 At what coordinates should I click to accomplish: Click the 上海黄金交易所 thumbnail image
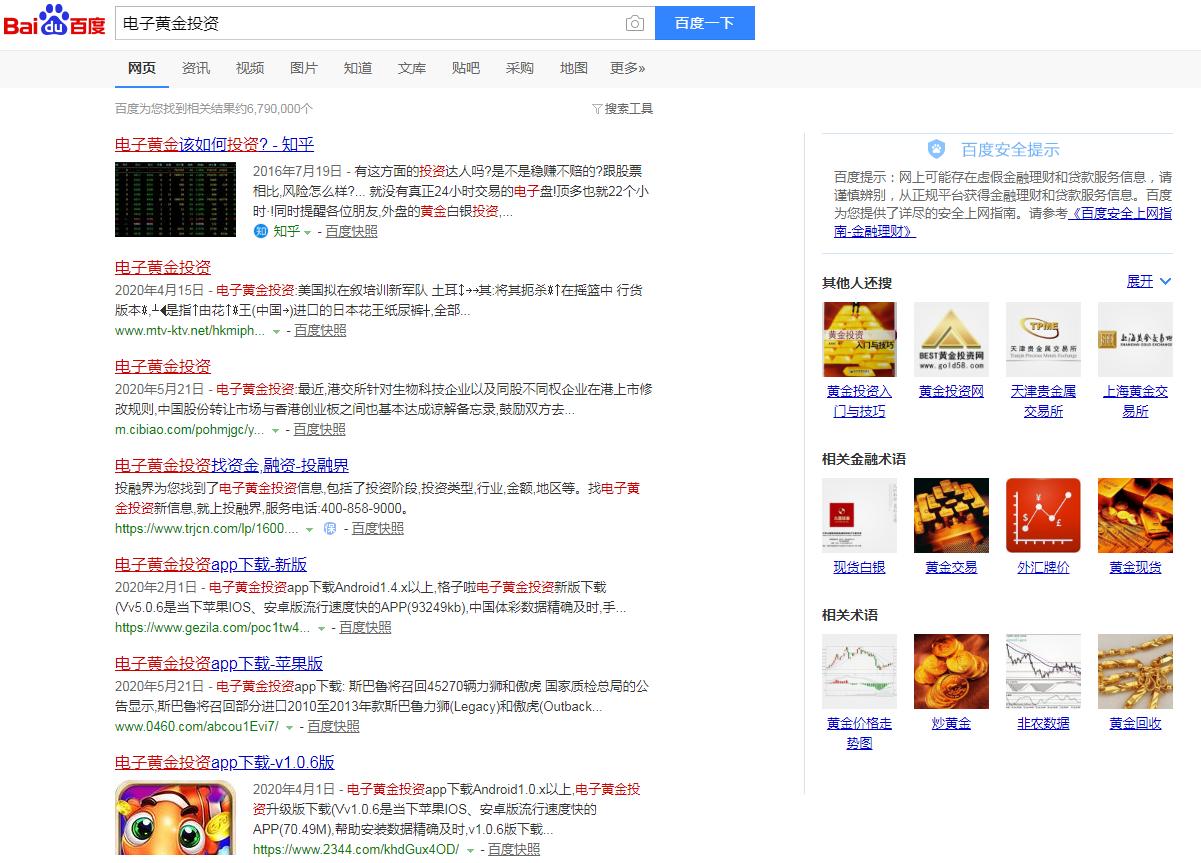1135,339
